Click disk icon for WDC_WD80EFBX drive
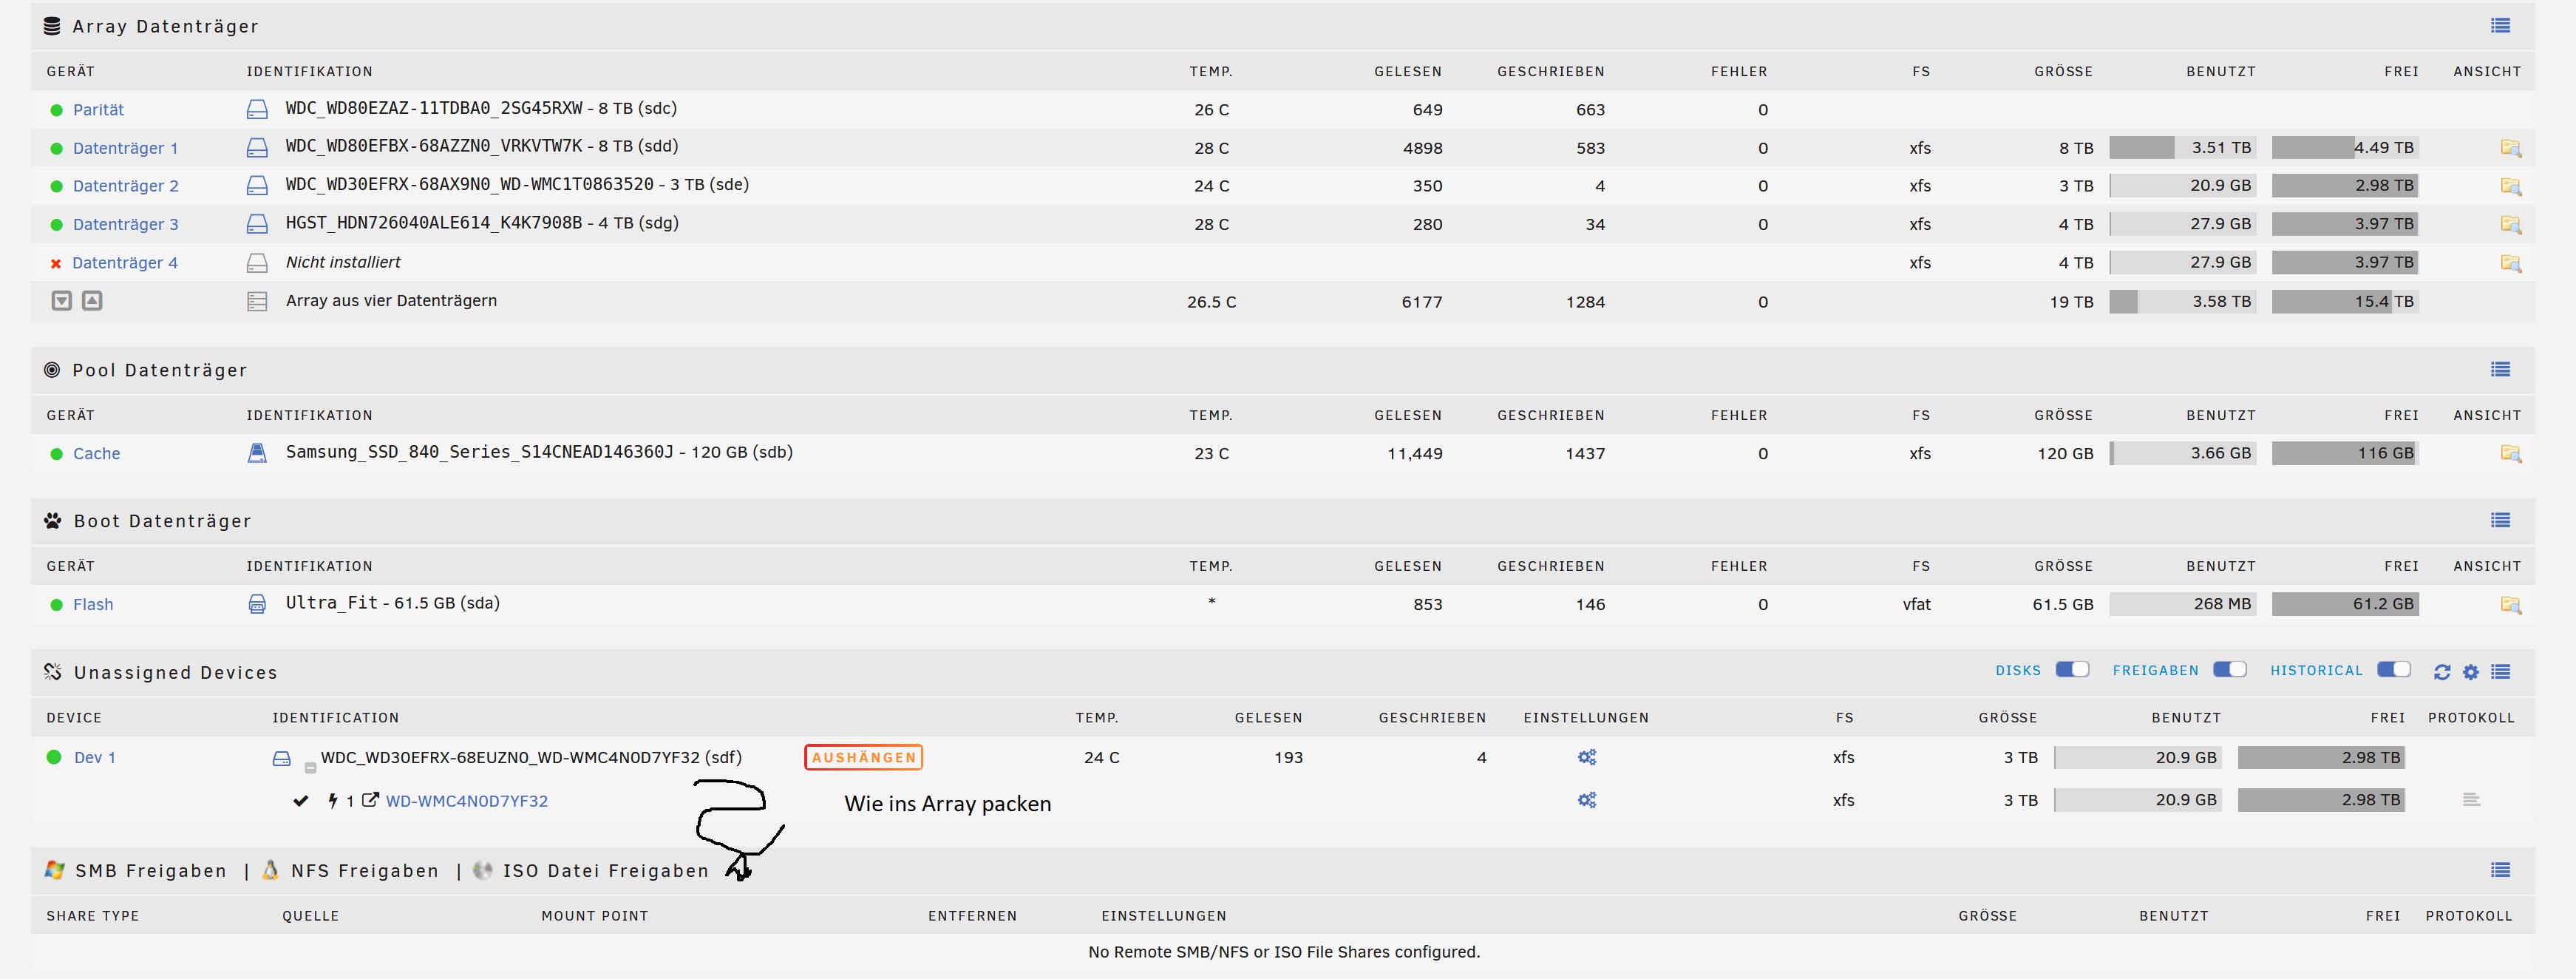Viewport: 2576px width, 979px height. pyautogui.click(x=257, y=148)
